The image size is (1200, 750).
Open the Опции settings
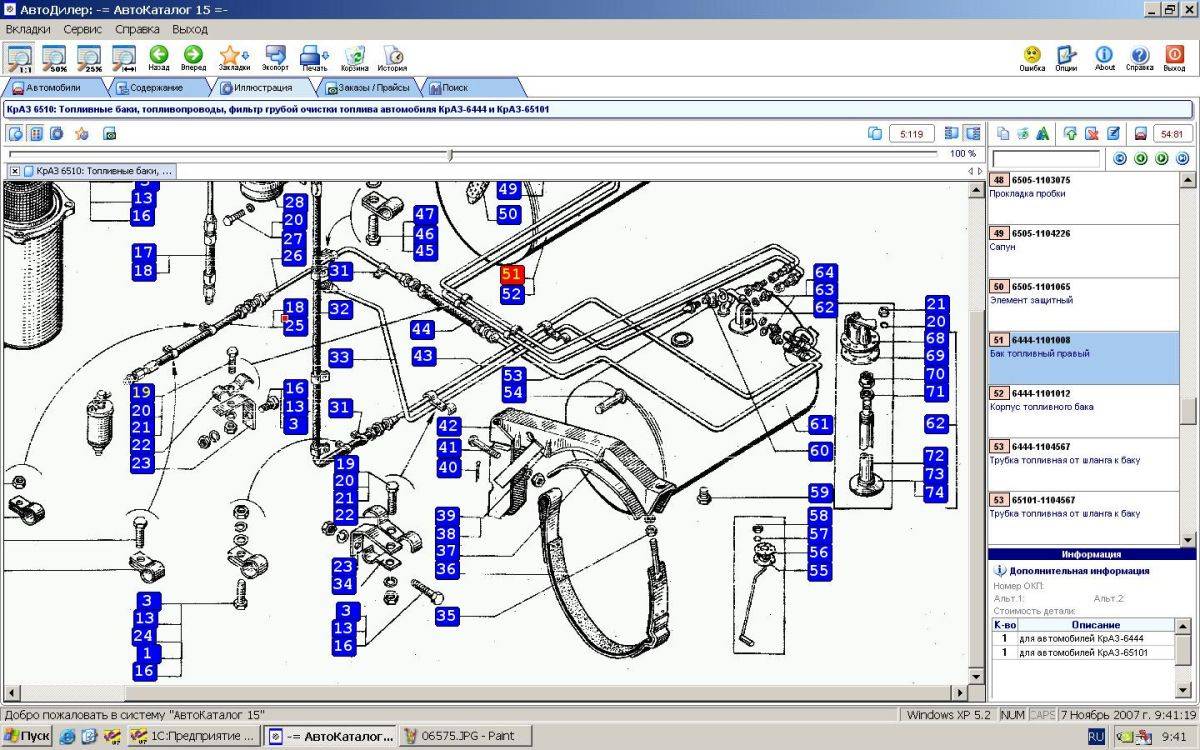coord(1067,58)
